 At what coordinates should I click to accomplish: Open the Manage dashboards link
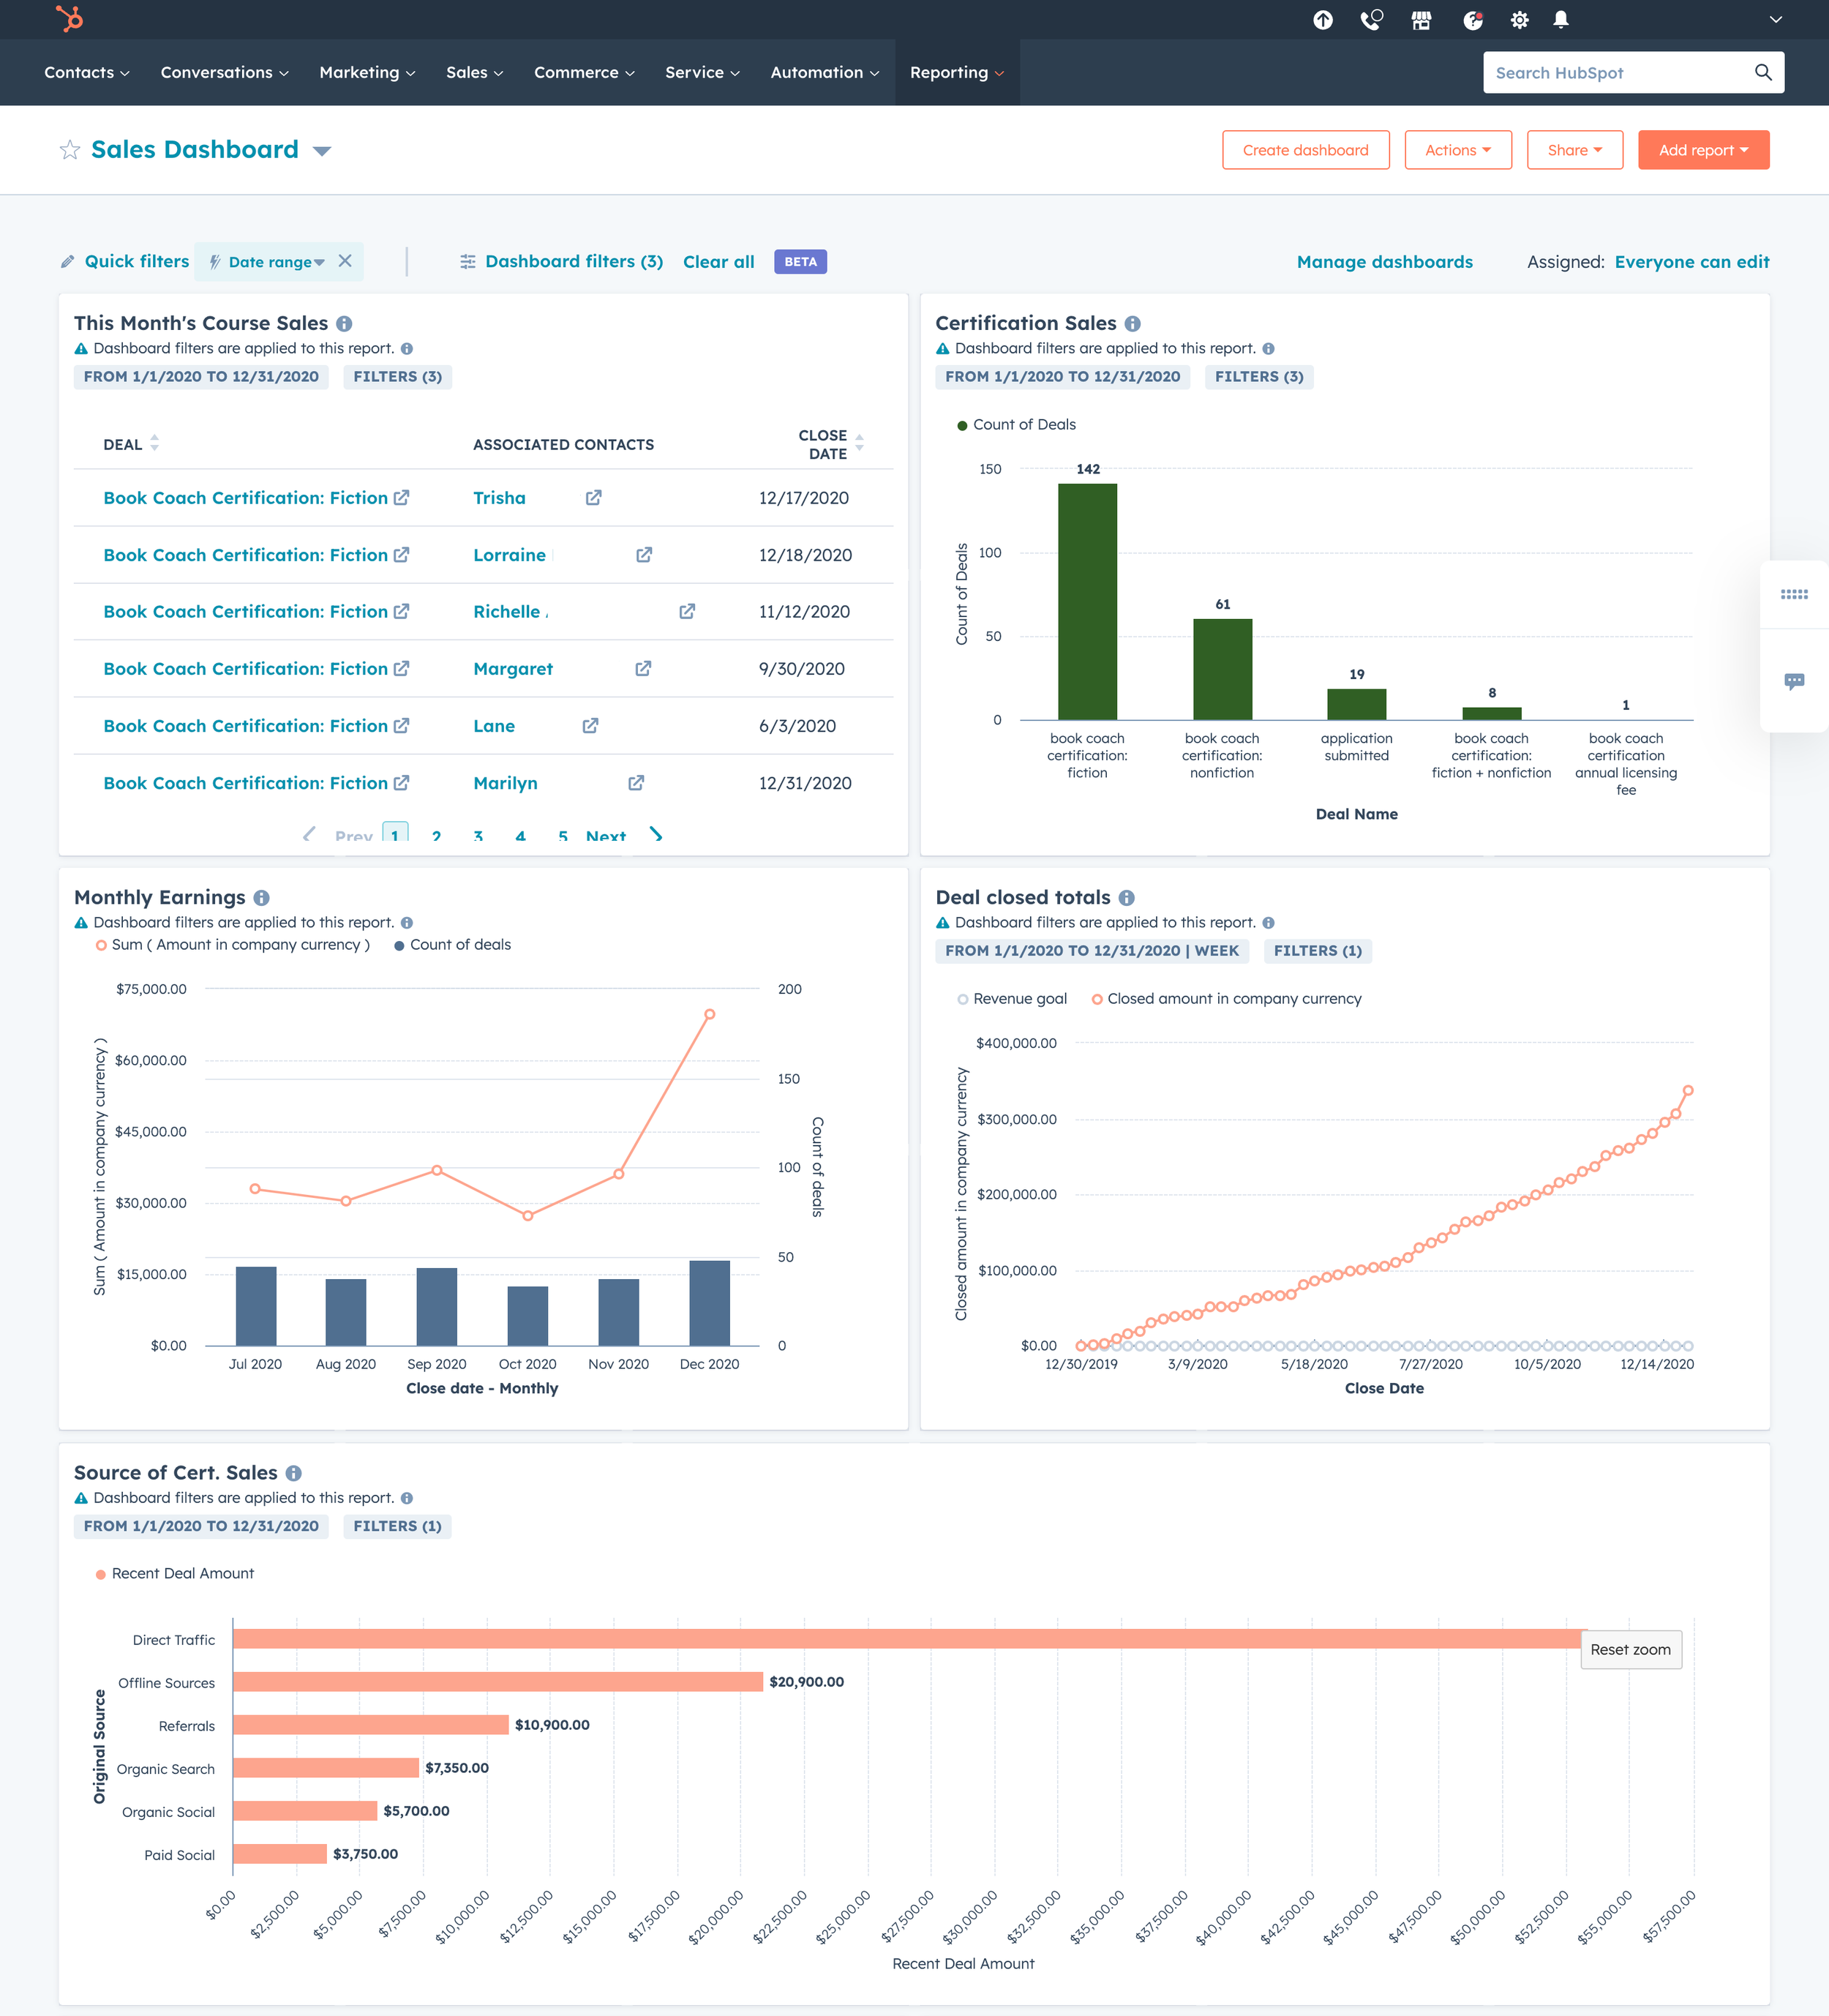pos(1384,262)
